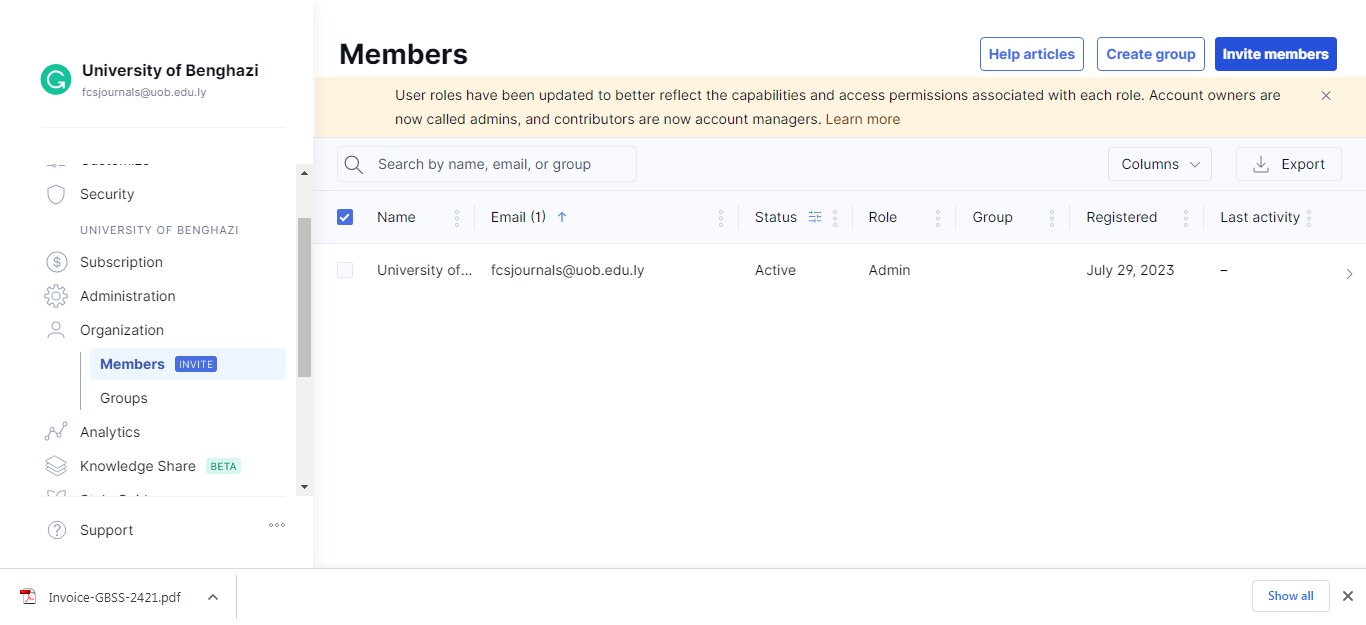1366x625 pixels.
Task: Go to Groups in the sidebar
Action: tap(124, 398)
